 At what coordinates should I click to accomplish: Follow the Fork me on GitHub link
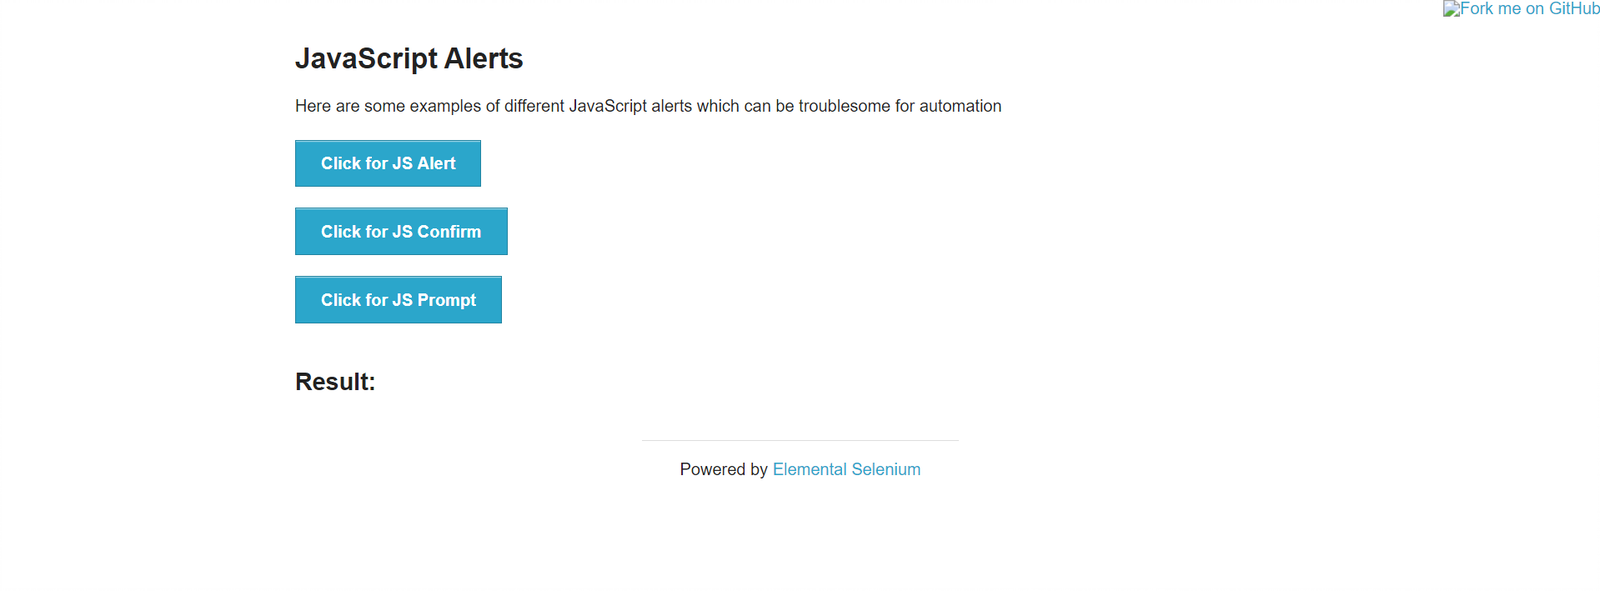point(1529,9)
